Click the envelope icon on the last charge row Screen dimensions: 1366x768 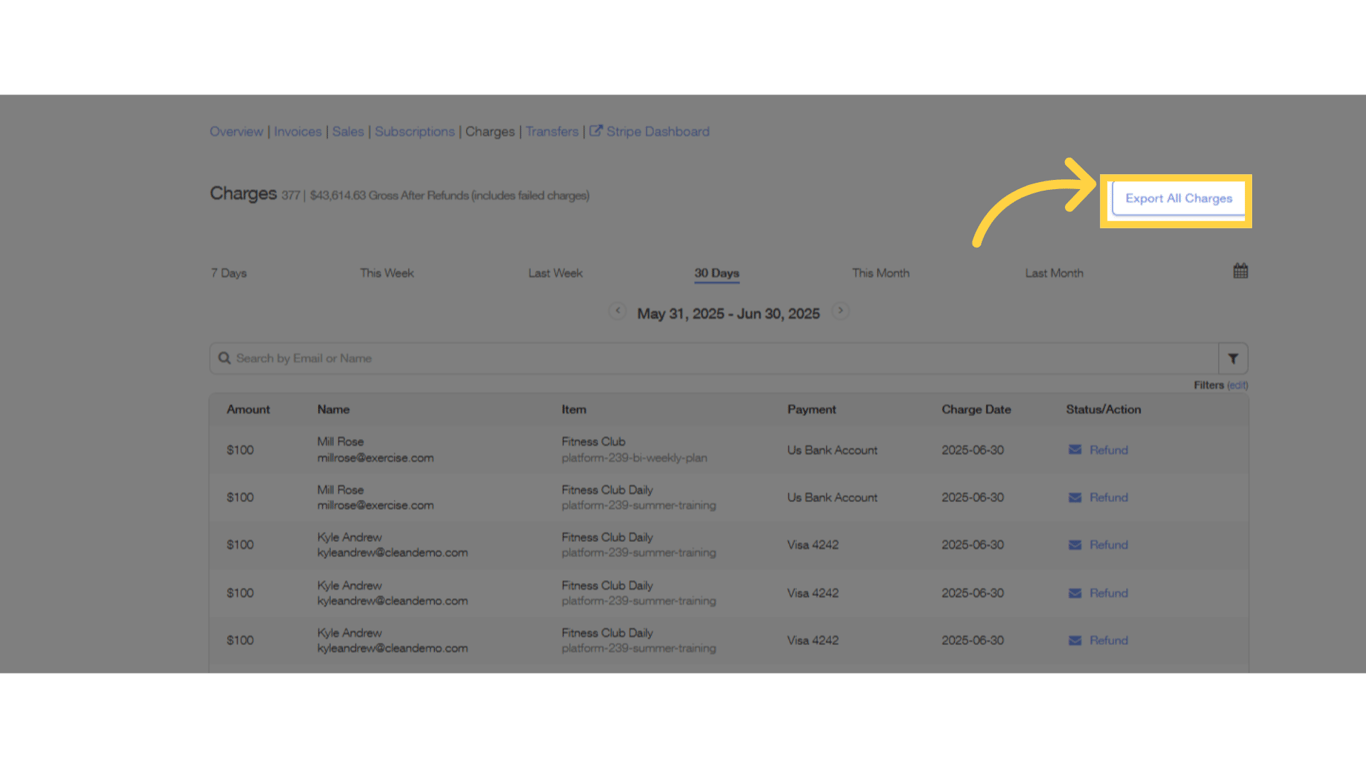(1074, 640)
